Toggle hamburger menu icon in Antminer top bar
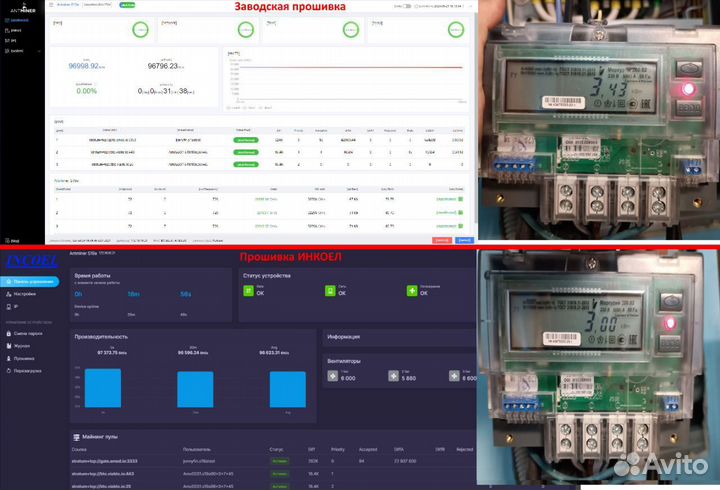The height and width of the screenshot is (490, 720). click(51, 5)
